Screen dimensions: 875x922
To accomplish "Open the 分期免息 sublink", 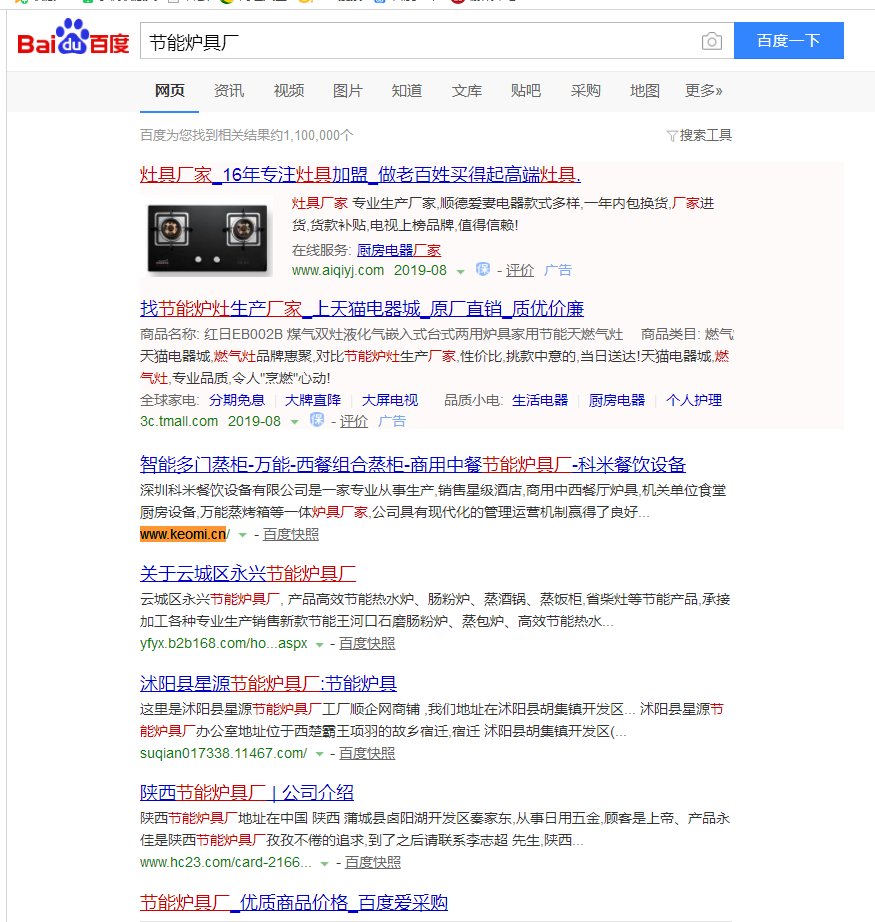I will (x=237, y=400).
